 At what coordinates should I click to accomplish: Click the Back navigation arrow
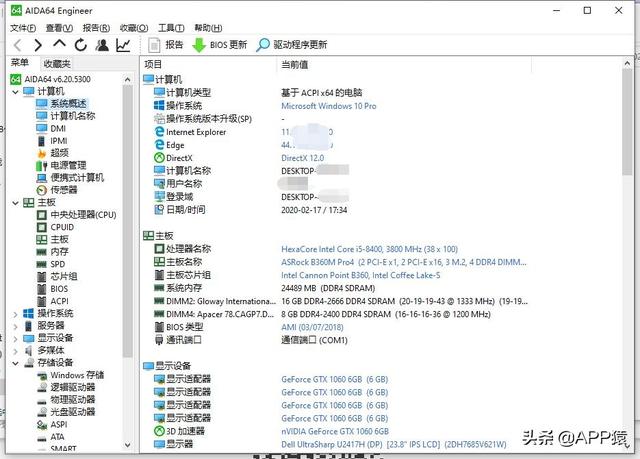tap(18, 45)
